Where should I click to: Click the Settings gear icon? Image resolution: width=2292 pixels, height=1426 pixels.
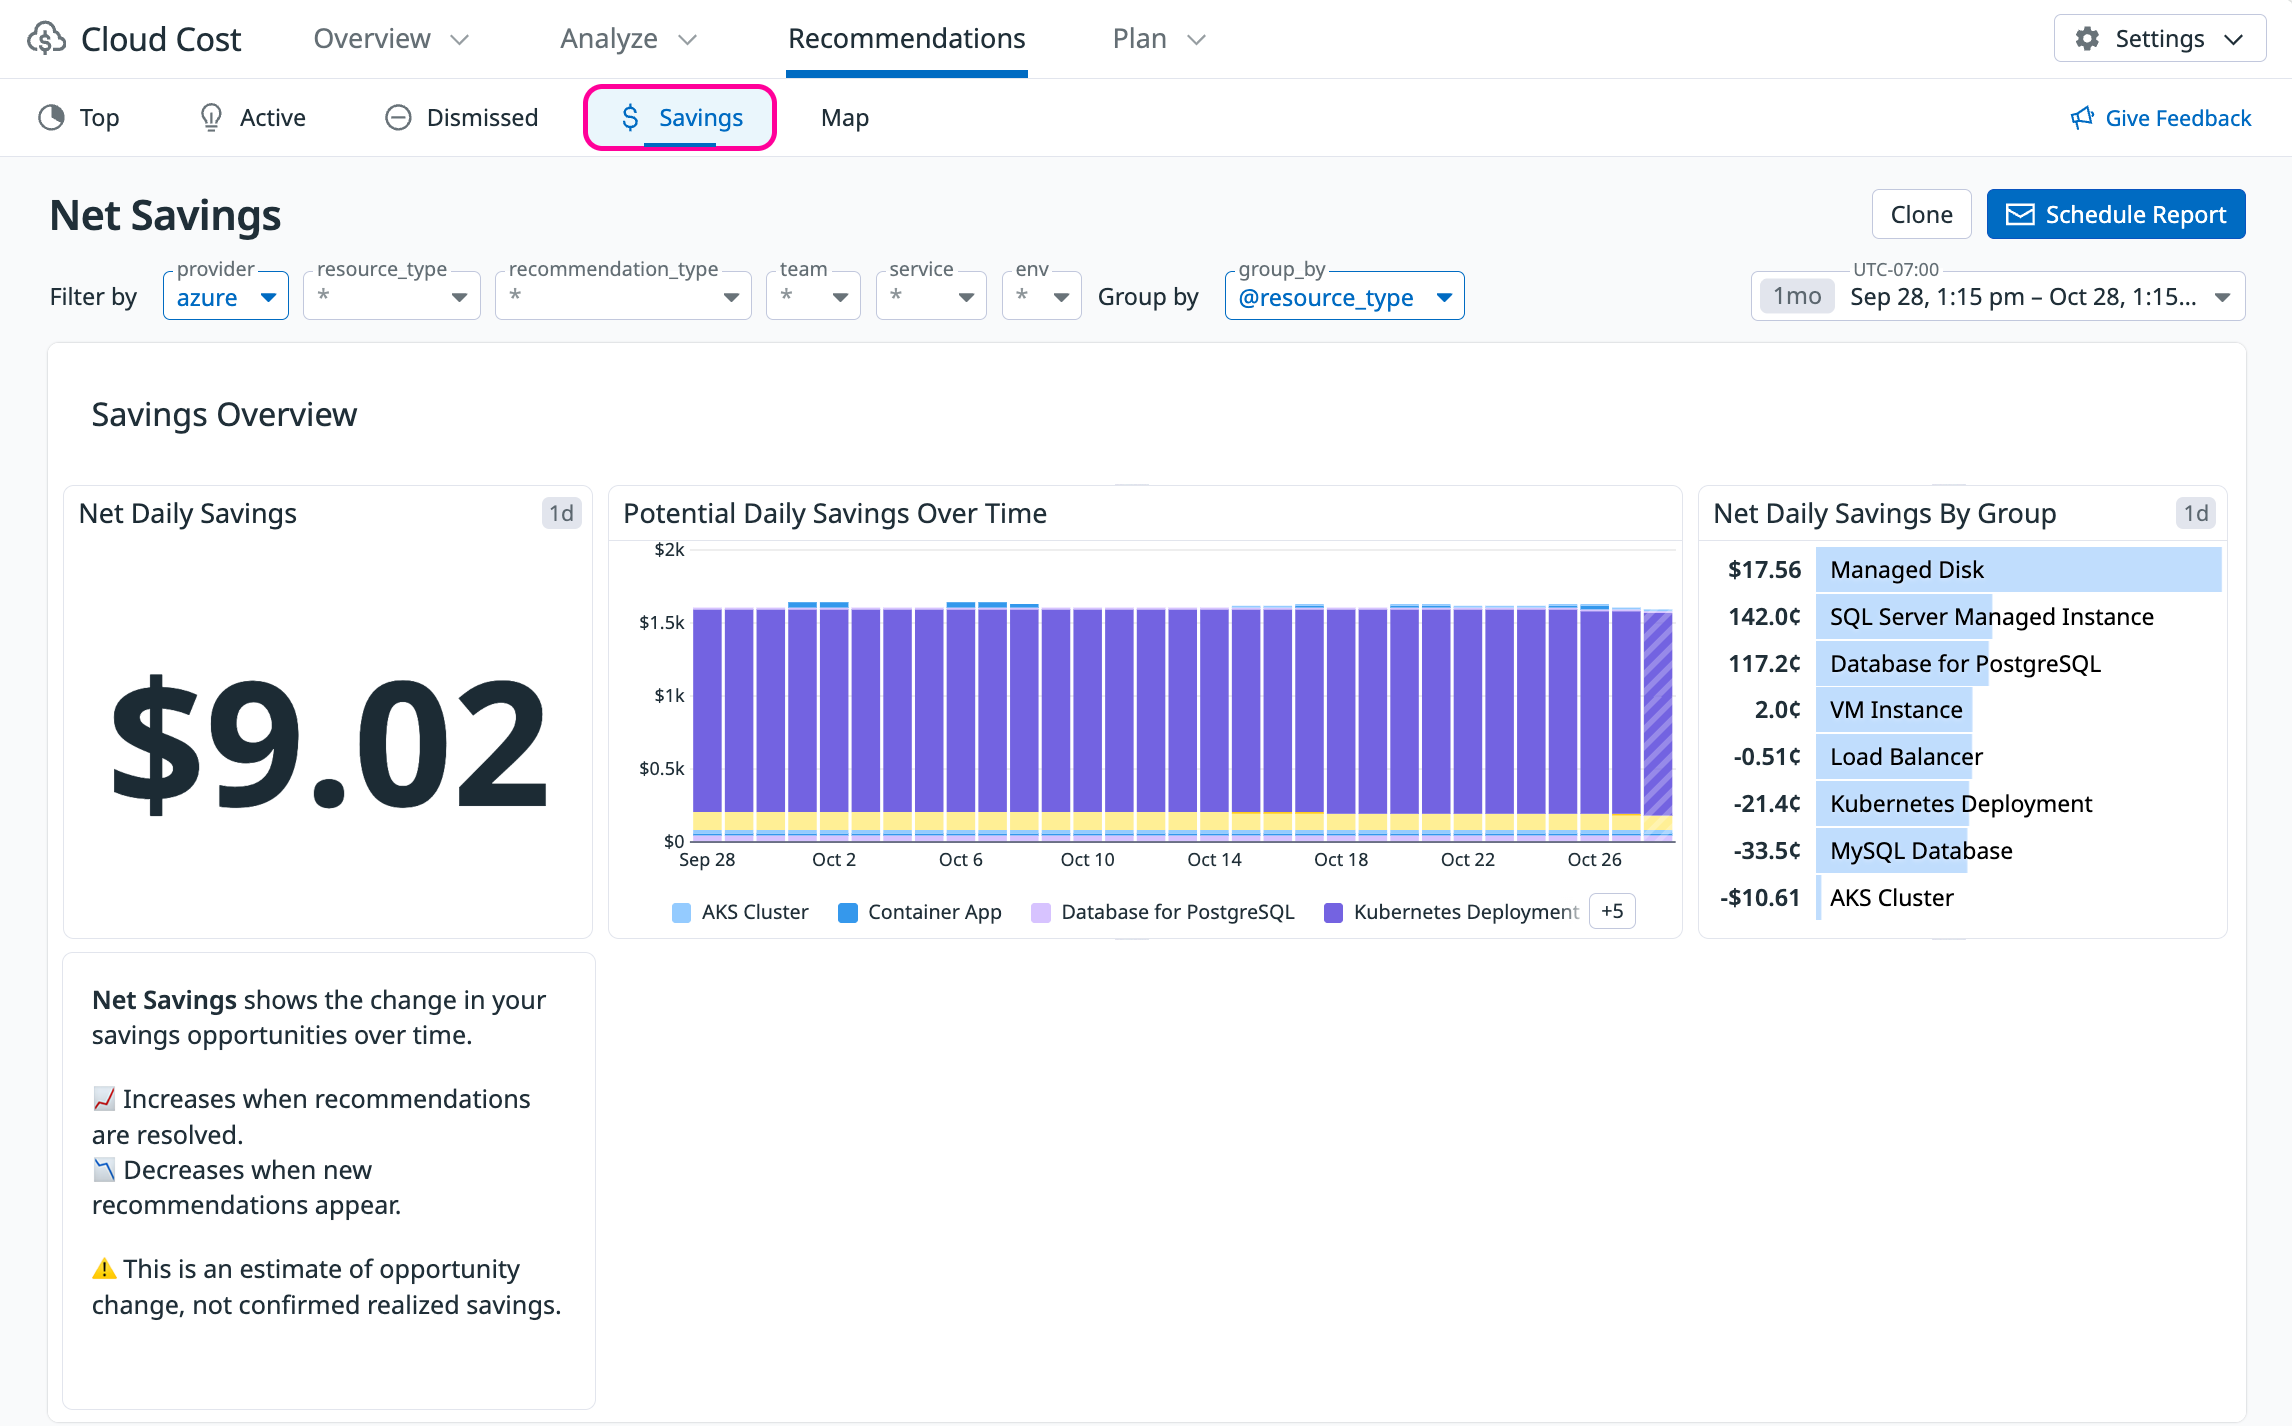[x=2087, y=39]
